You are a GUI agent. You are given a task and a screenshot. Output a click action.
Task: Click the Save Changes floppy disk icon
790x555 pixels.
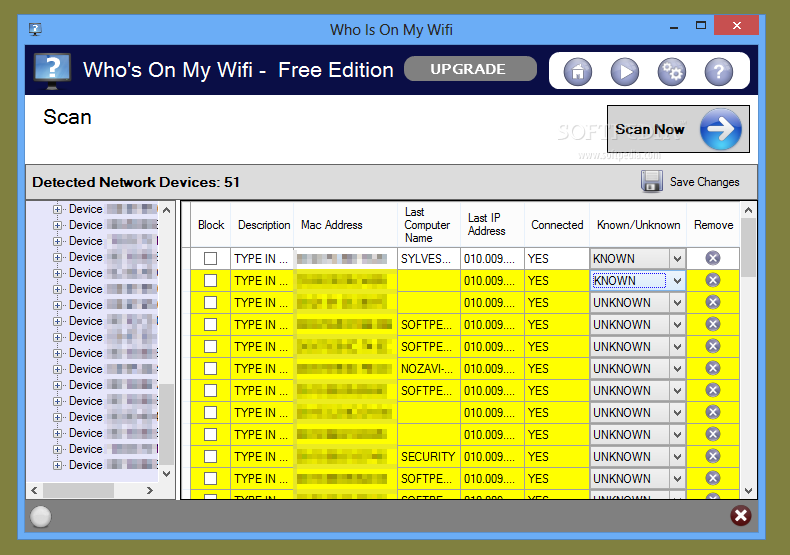652,182
